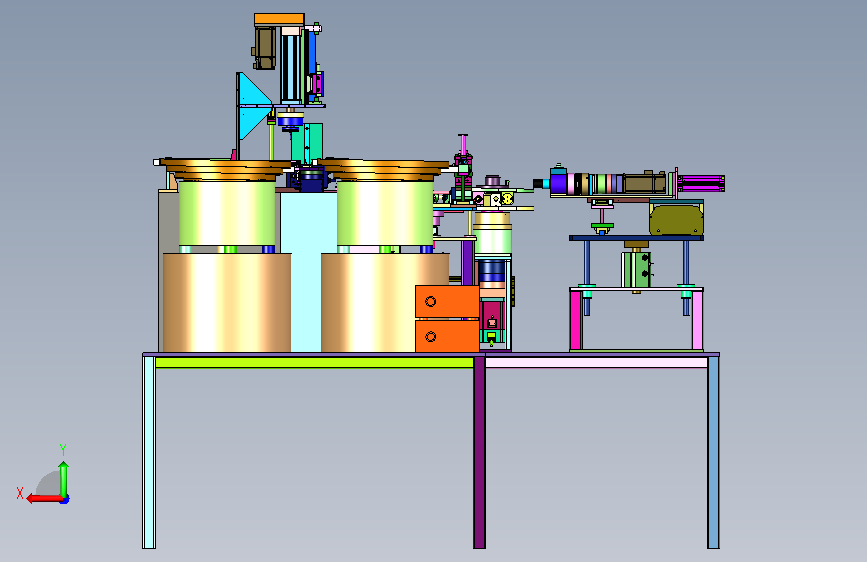Screen dimensions: 867x562
Task: Select the left brown bowl feeder base drum
Action: tap(227, 303)
